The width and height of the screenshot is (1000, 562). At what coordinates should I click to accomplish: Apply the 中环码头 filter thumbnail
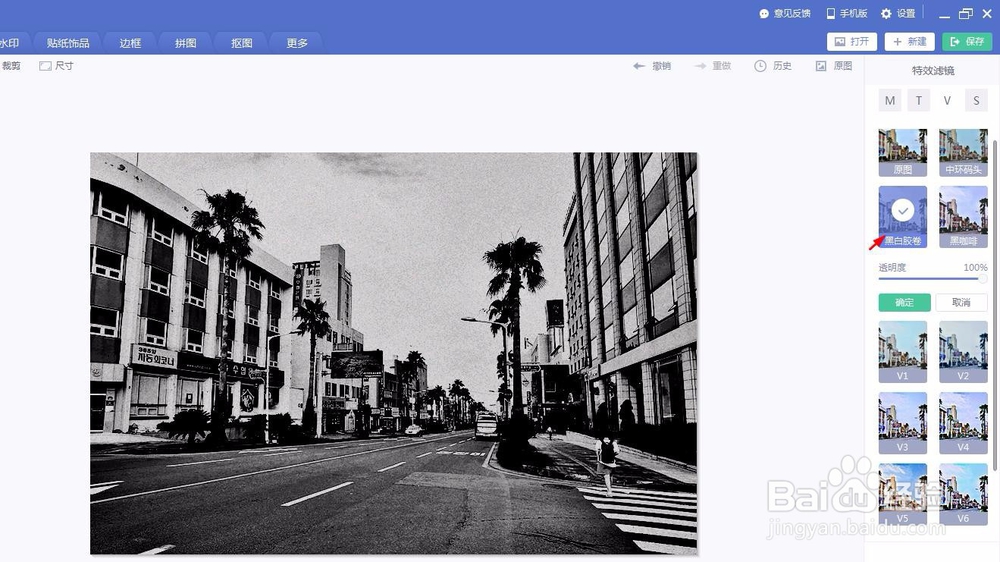pos(963,152)
